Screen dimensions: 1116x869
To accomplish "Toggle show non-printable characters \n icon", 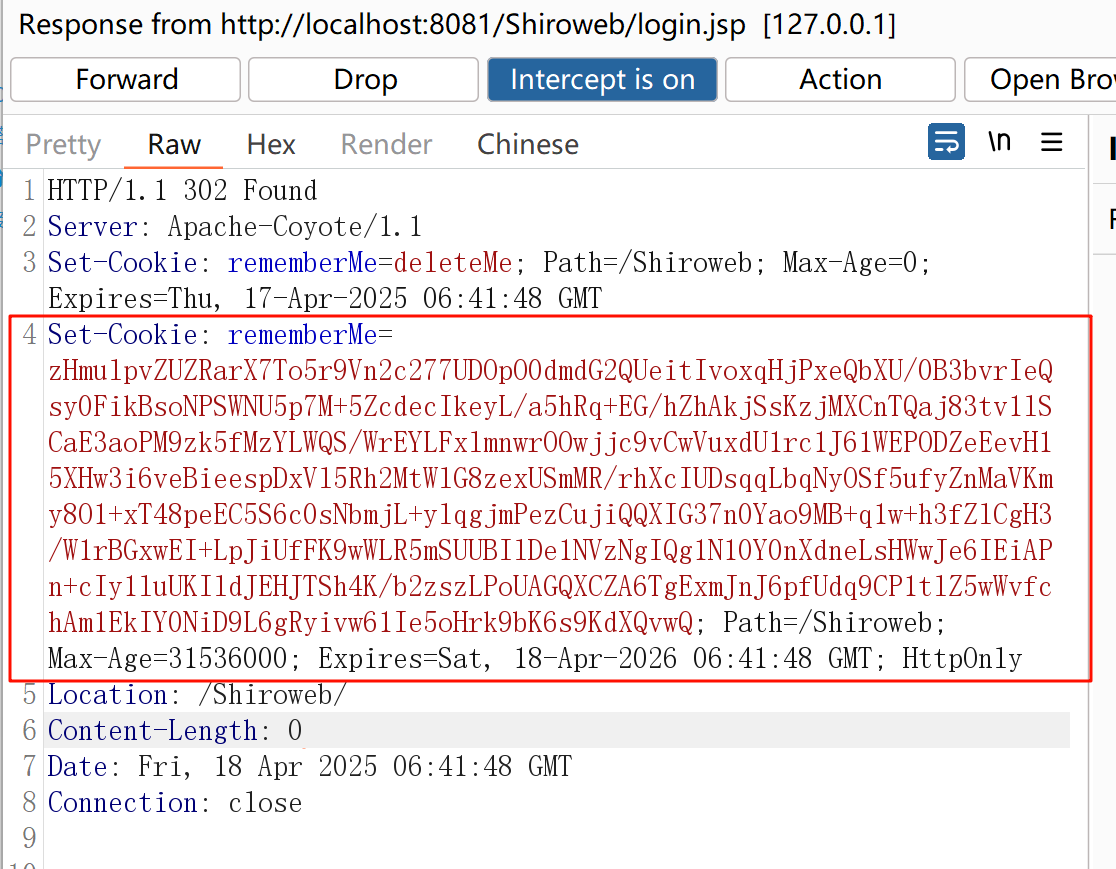I will pyautogui.click(x=999, y=142).
